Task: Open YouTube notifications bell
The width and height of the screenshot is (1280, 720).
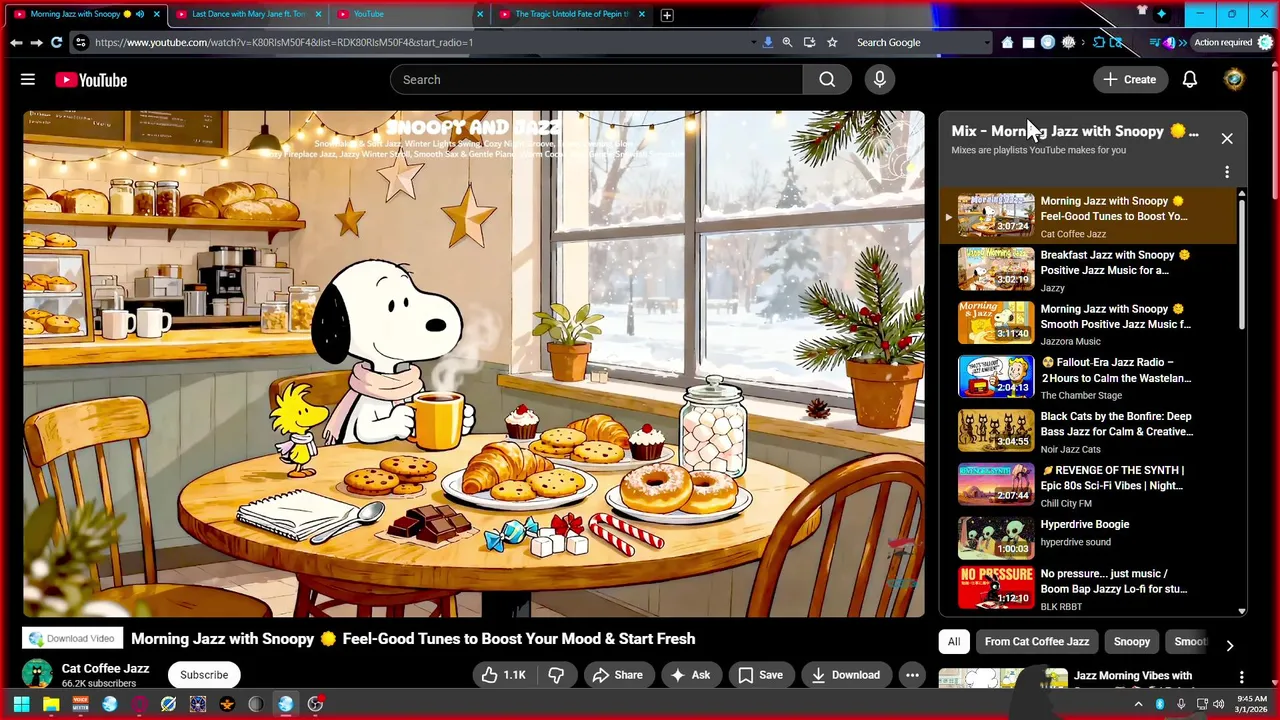Action: click(x=1190, y=80)
